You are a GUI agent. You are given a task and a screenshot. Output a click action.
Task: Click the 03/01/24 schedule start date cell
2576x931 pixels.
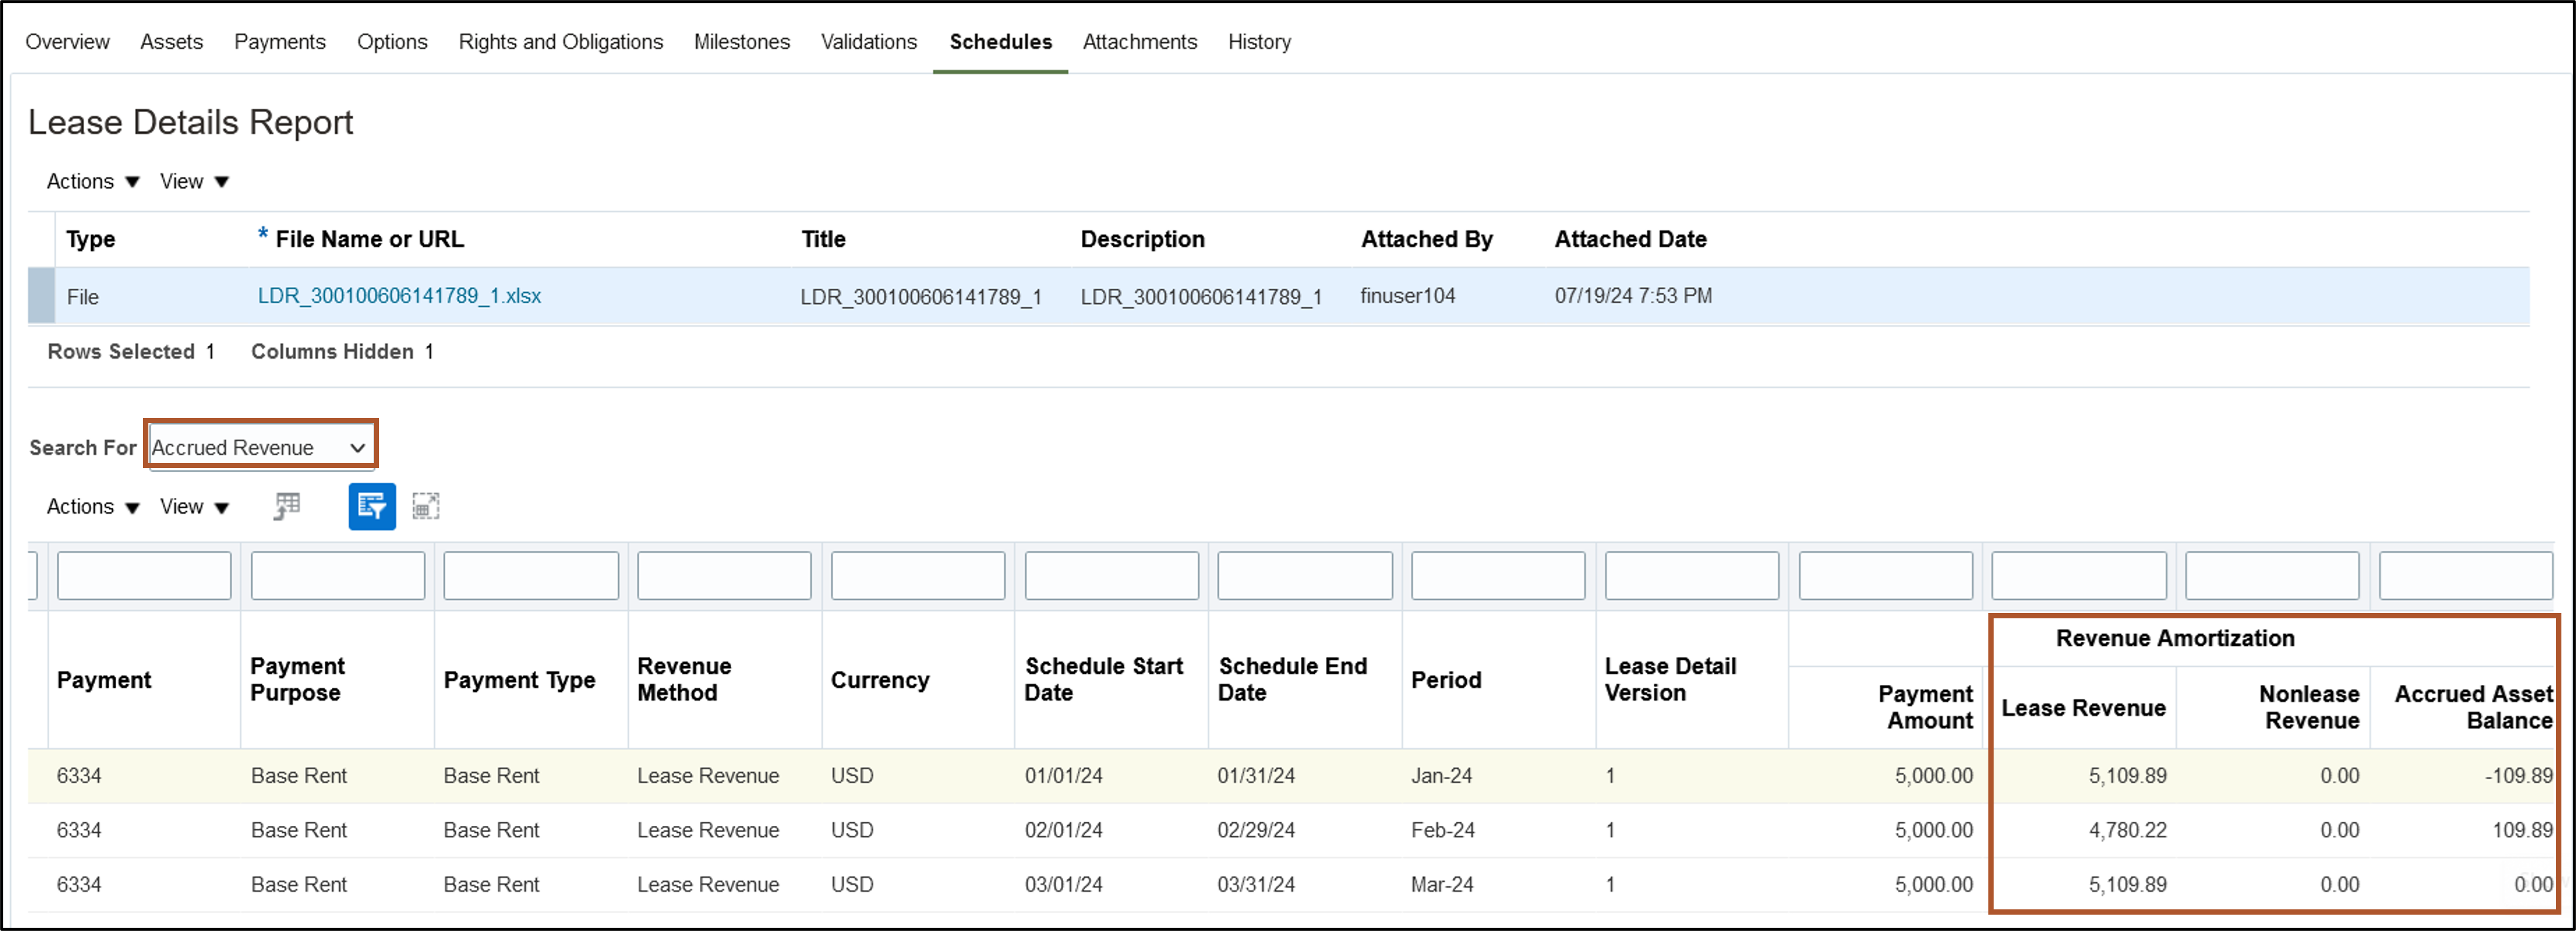coord(1063,885)
